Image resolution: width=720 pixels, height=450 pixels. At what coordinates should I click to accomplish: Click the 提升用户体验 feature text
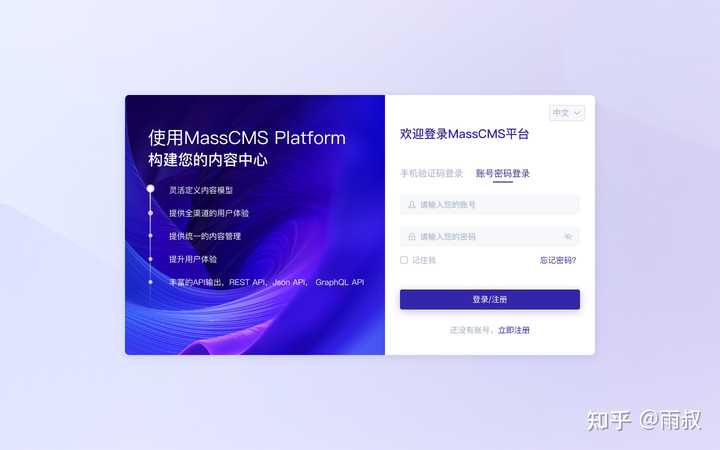click(x=193, y=259)
